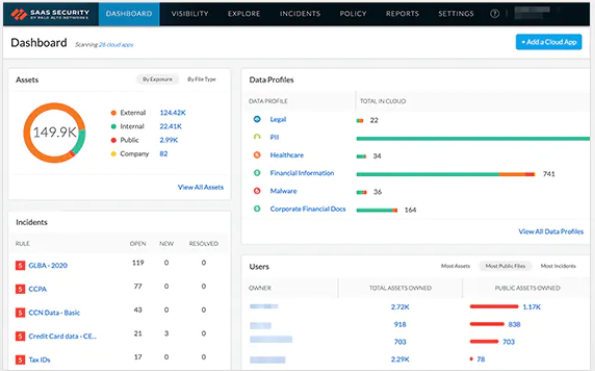The height and width of the screenshot is (371, 595).
Task: Click the NEW count 3 for Credit Card data
Action: point(166,333)
